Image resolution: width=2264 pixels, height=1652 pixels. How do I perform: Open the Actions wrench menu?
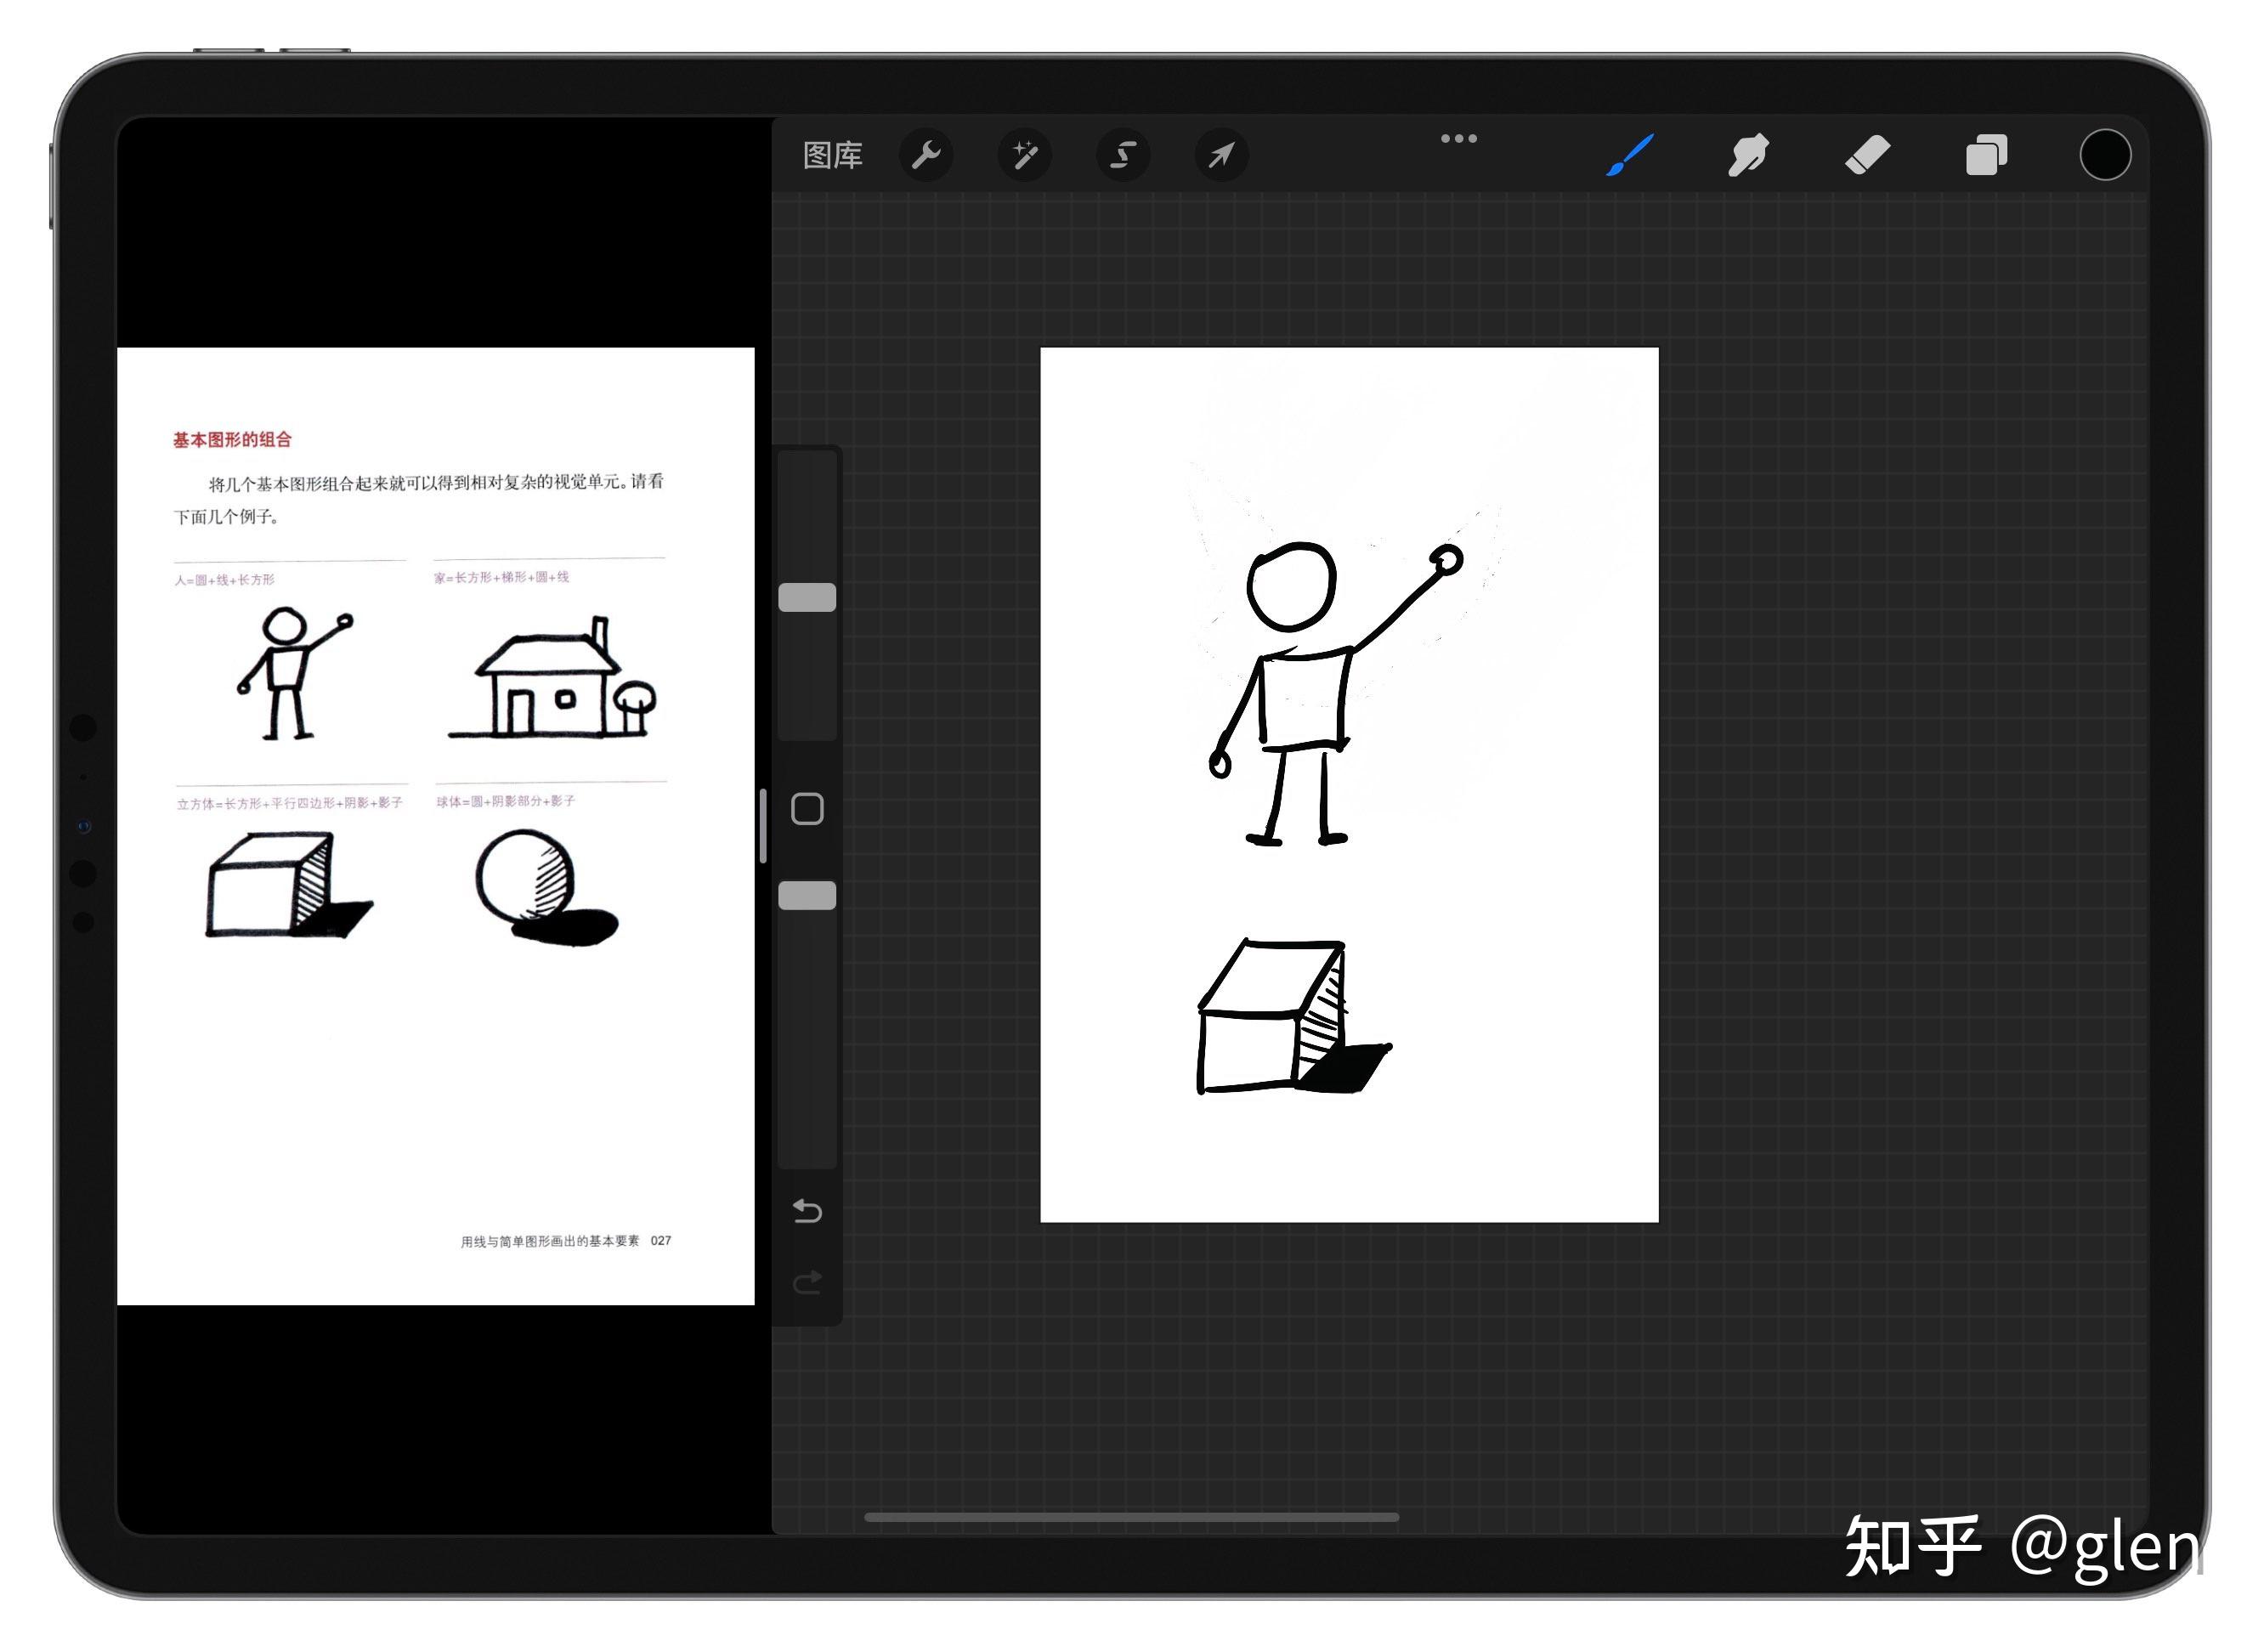coord(926,155)
